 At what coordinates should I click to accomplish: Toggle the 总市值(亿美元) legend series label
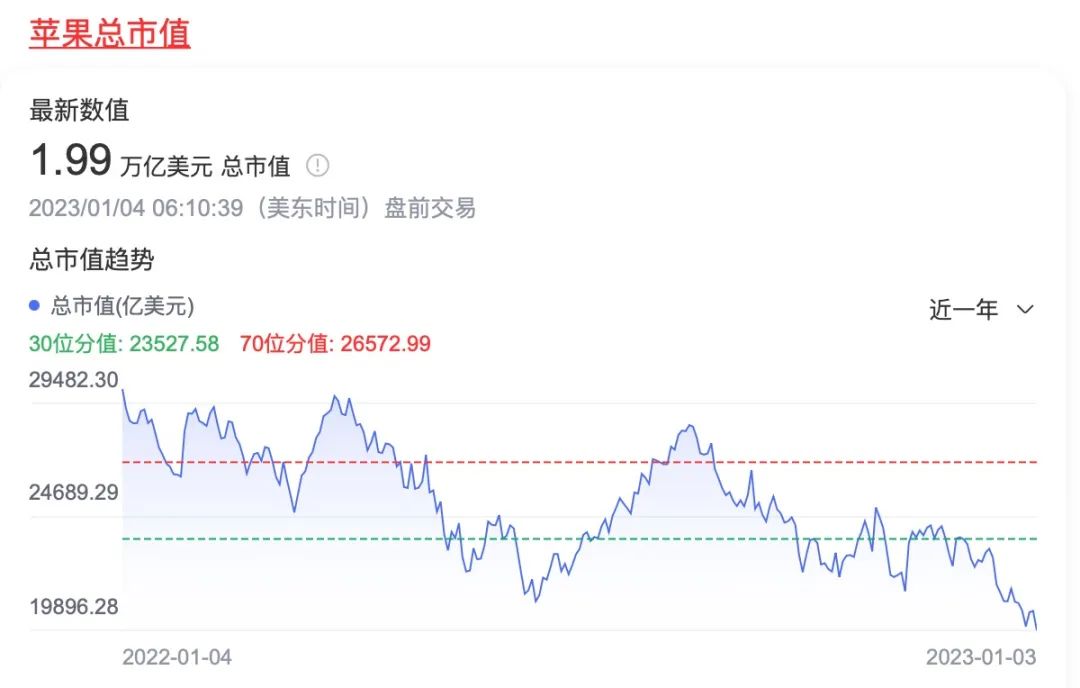(x=122, y=306)
